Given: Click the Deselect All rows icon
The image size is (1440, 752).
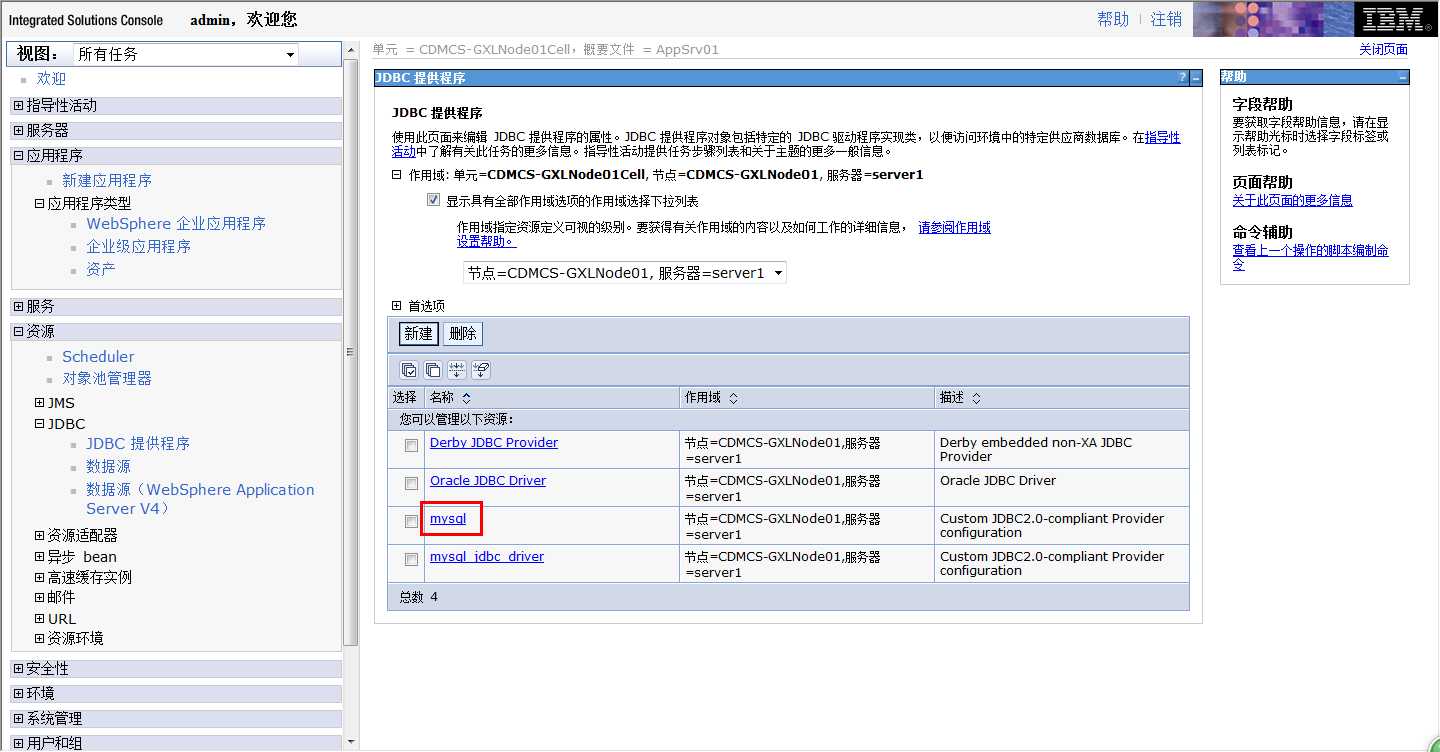Looking at the screenshot, I should (433, 370).
